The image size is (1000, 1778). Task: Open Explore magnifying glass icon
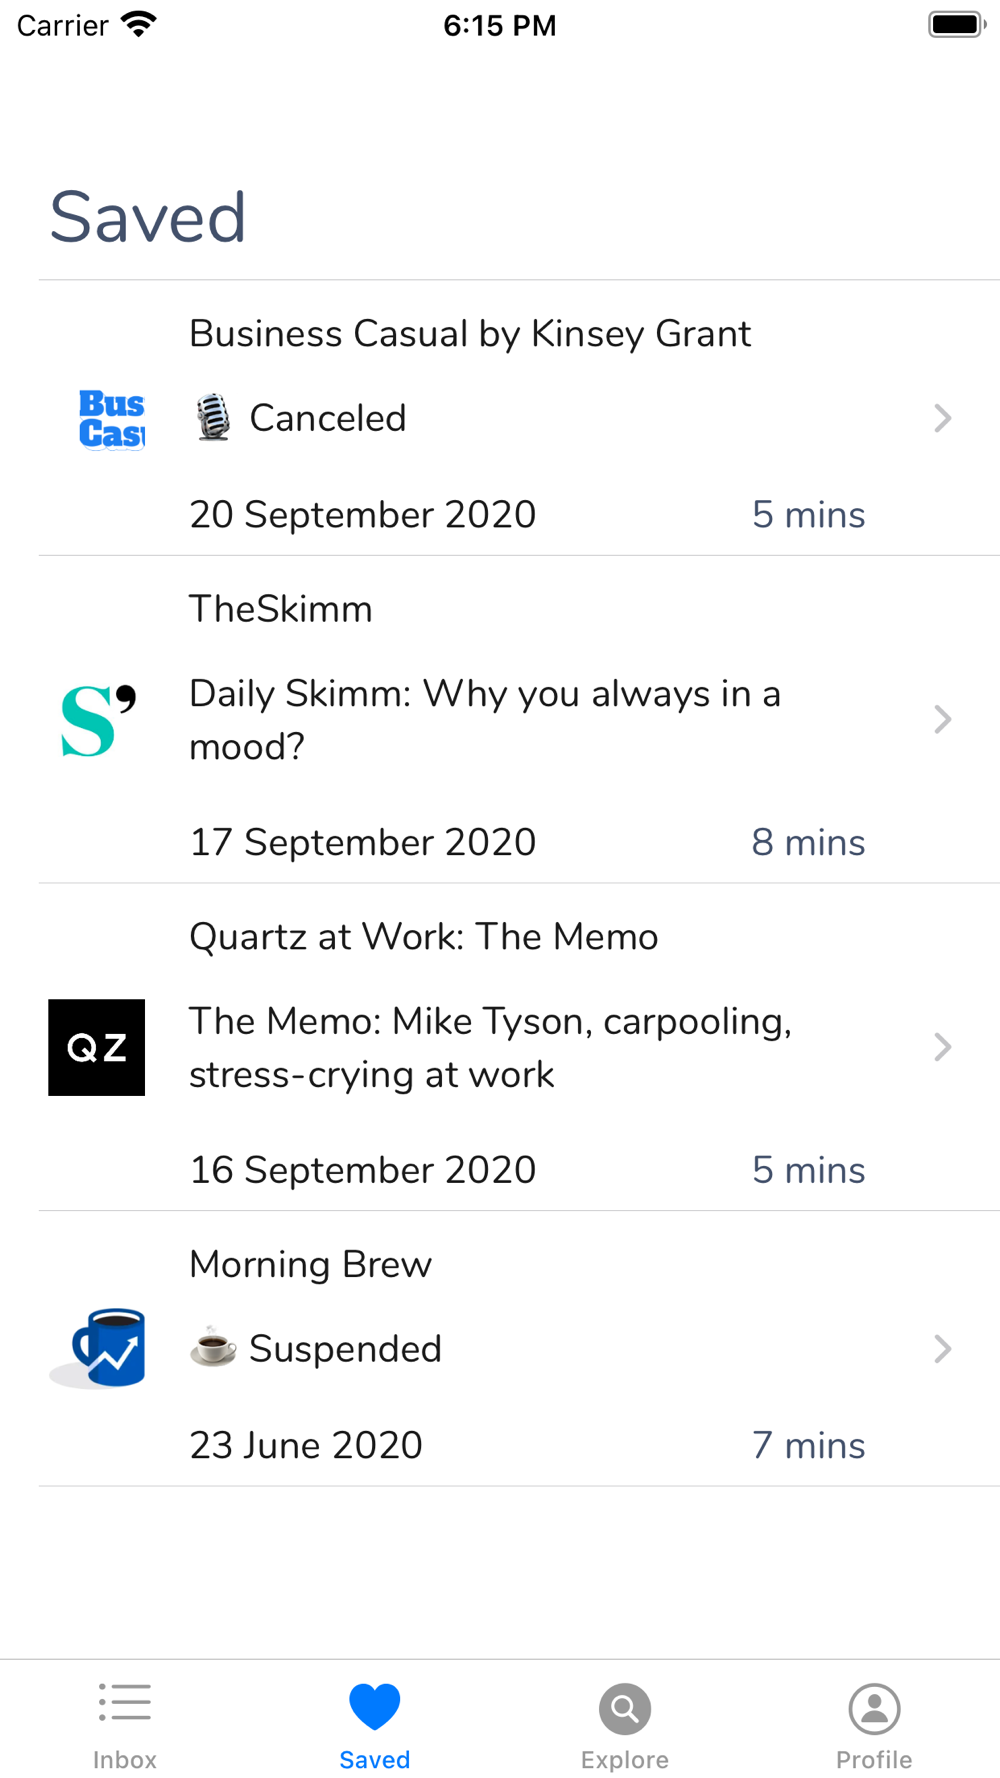click(x=625, y=1709)
